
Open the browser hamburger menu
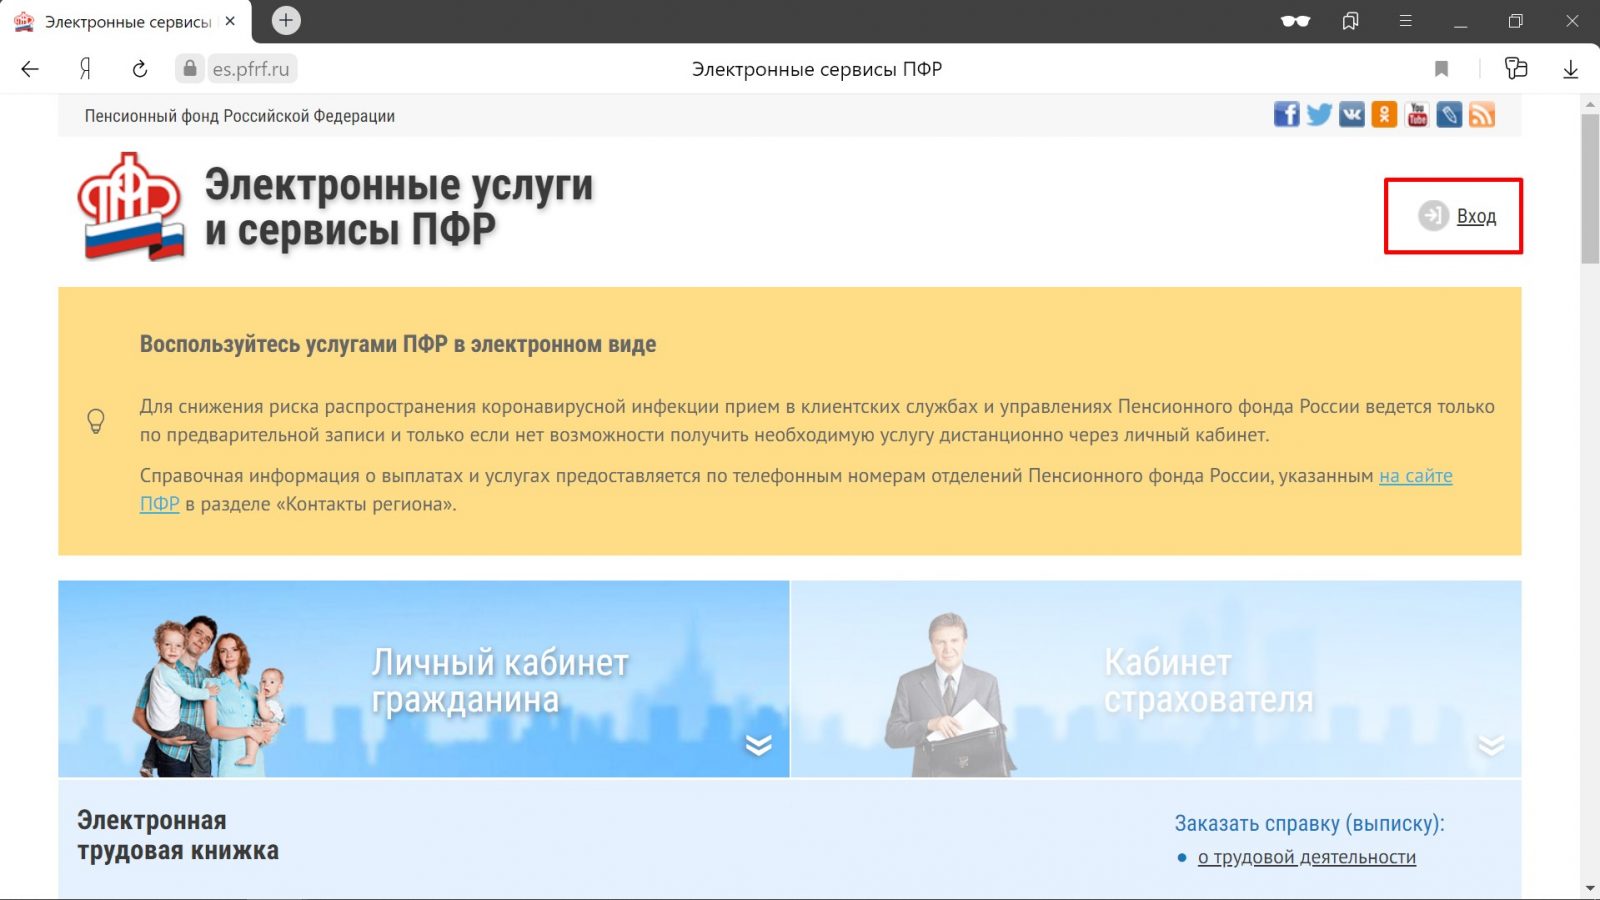(1405, 21)
